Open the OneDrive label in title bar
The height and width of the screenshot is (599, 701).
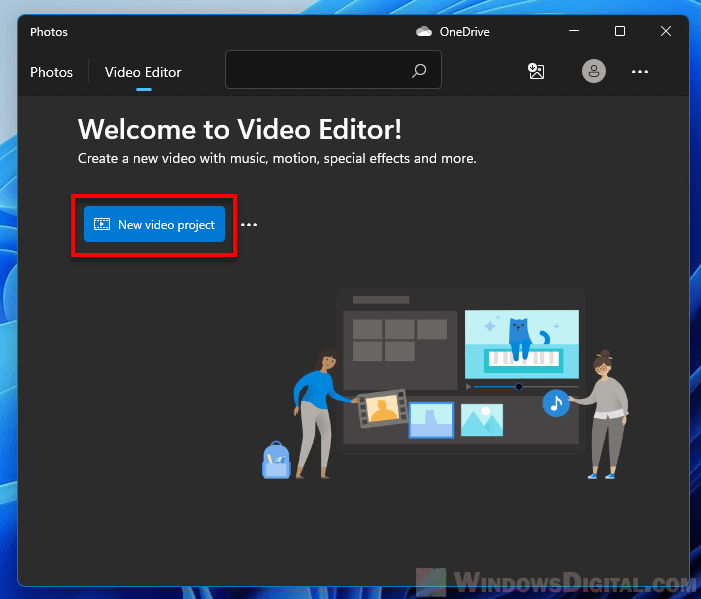point(465,32)
